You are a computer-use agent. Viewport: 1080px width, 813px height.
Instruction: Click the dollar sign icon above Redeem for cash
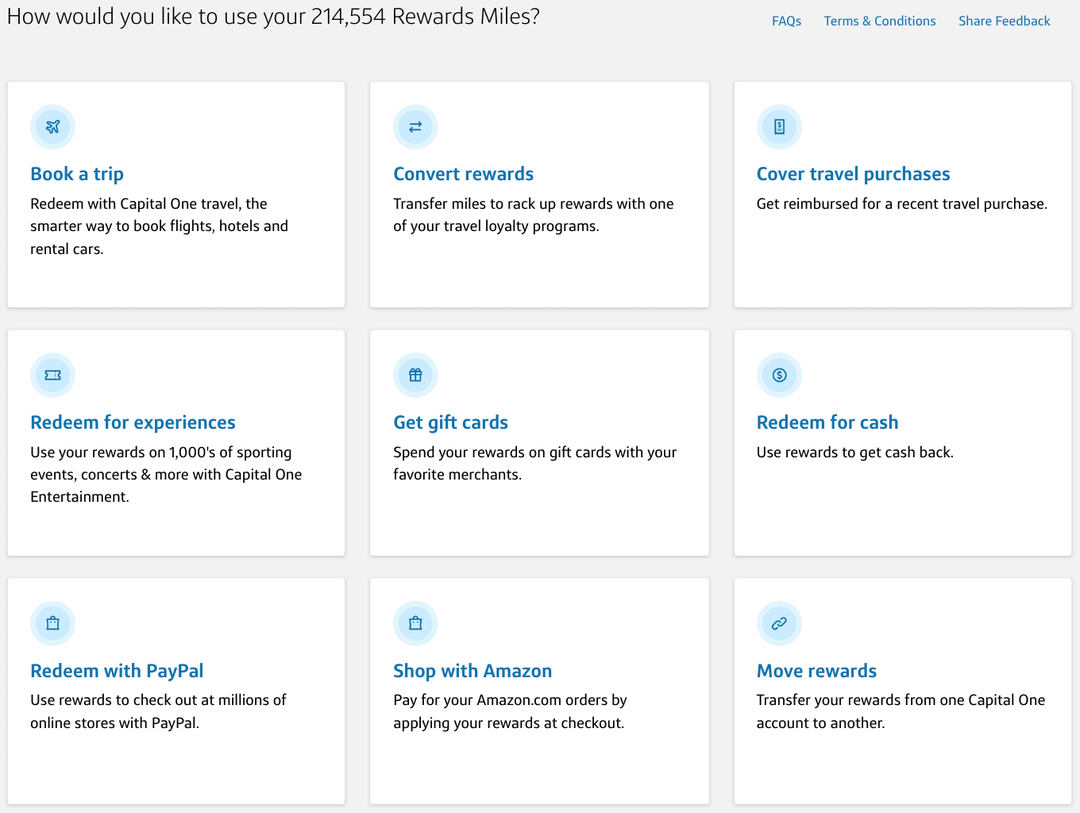point(779,375)
